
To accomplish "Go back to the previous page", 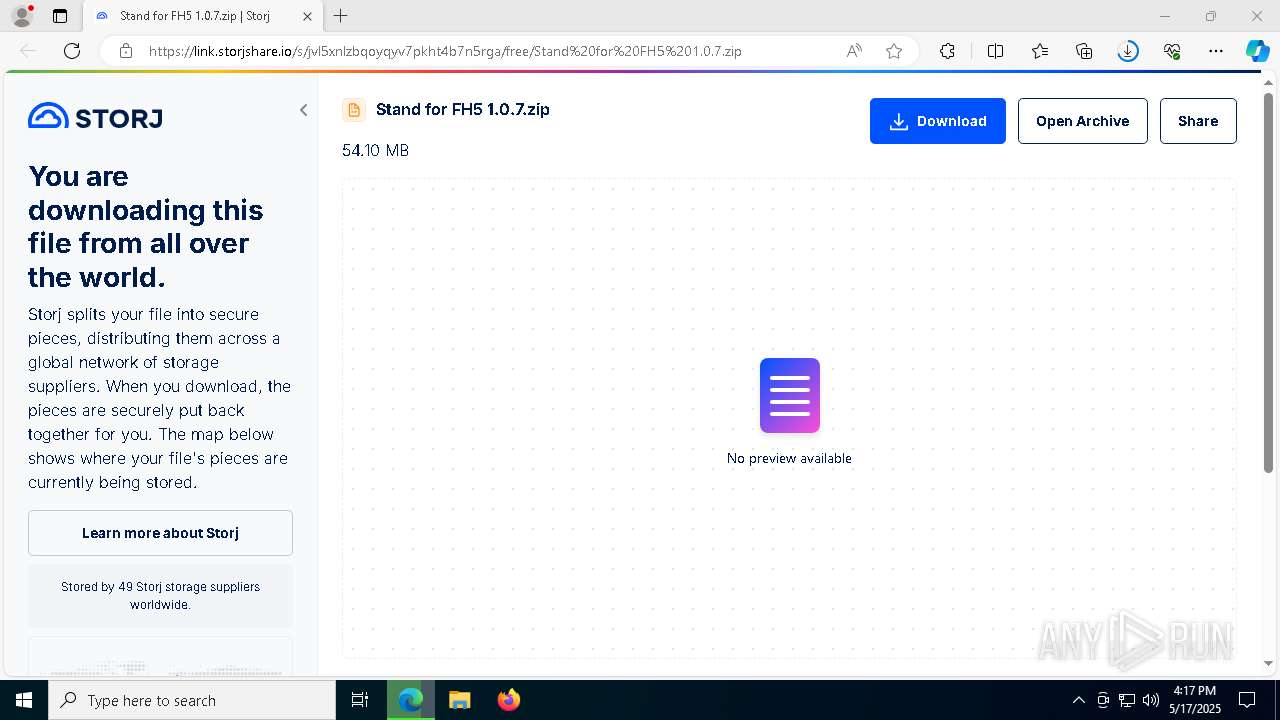I will click(x=28, y=51).
